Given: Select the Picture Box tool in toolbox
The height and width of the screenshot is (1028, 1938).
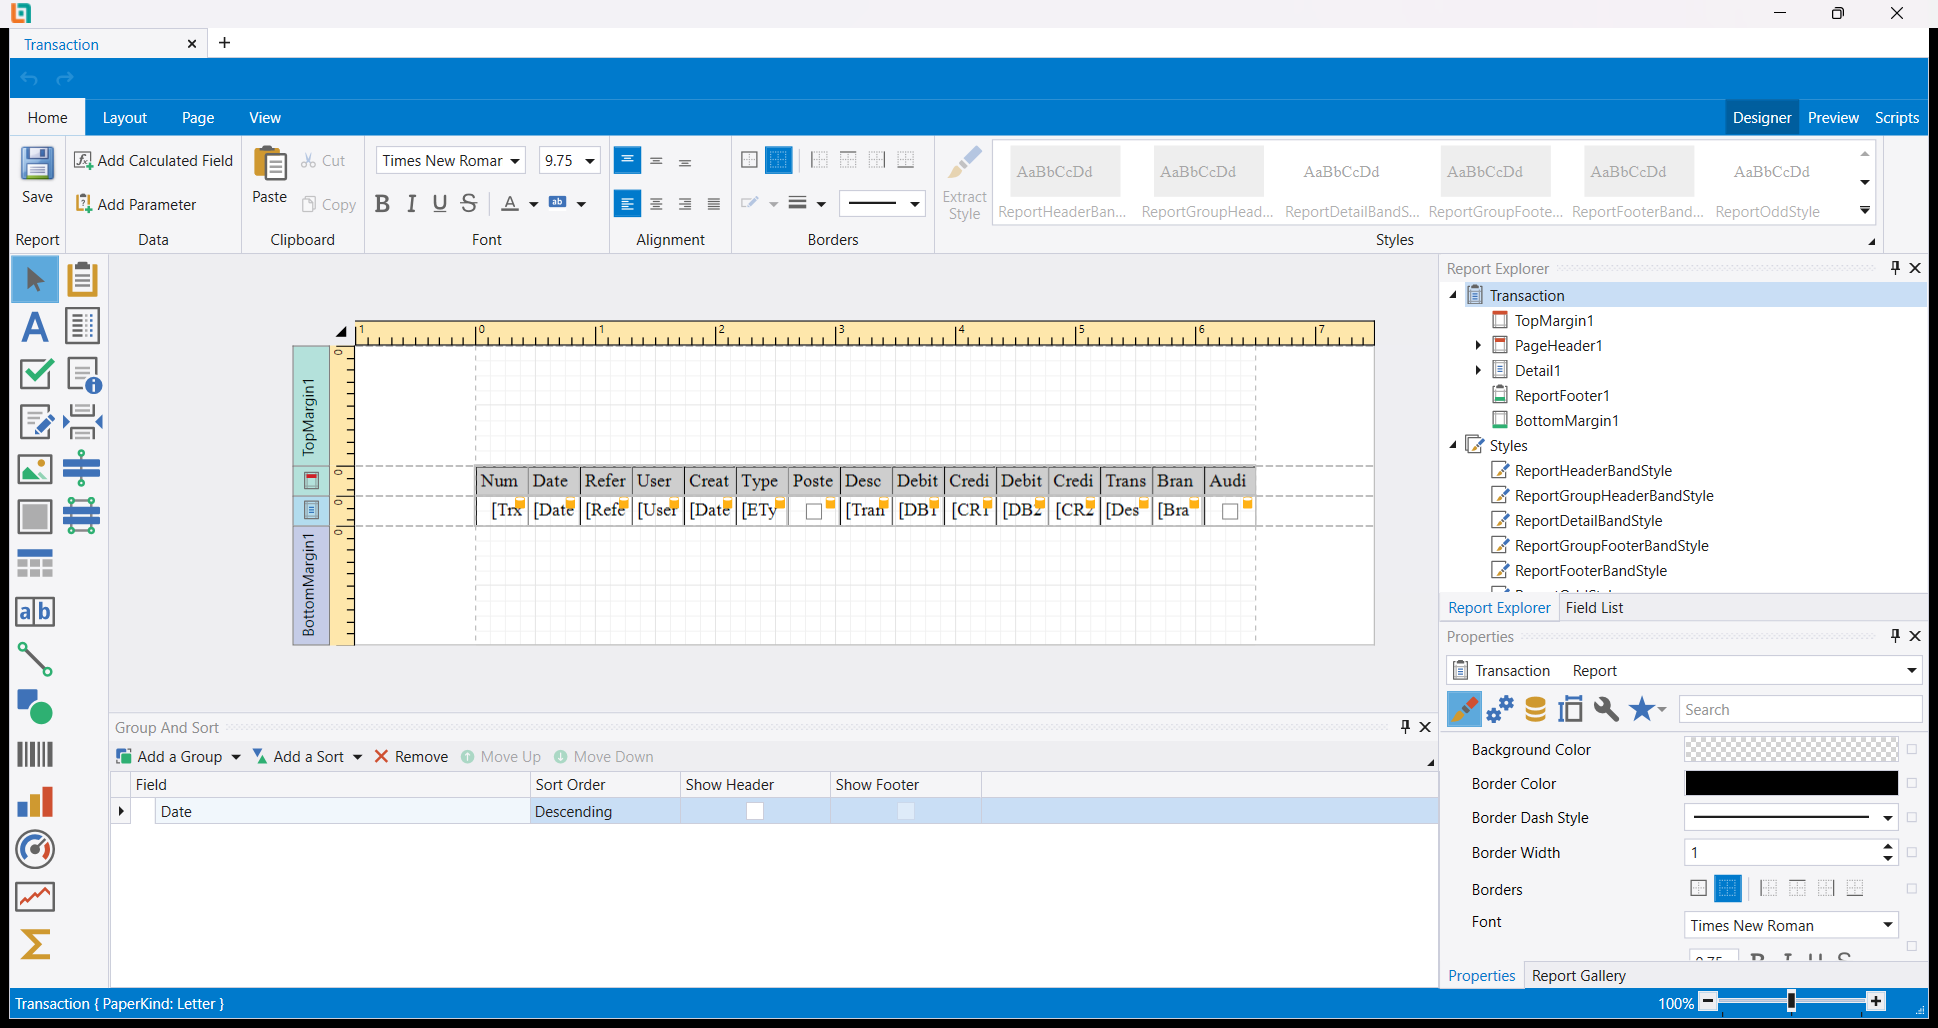Looking at the screenshot, I should [x=35, y=469].
